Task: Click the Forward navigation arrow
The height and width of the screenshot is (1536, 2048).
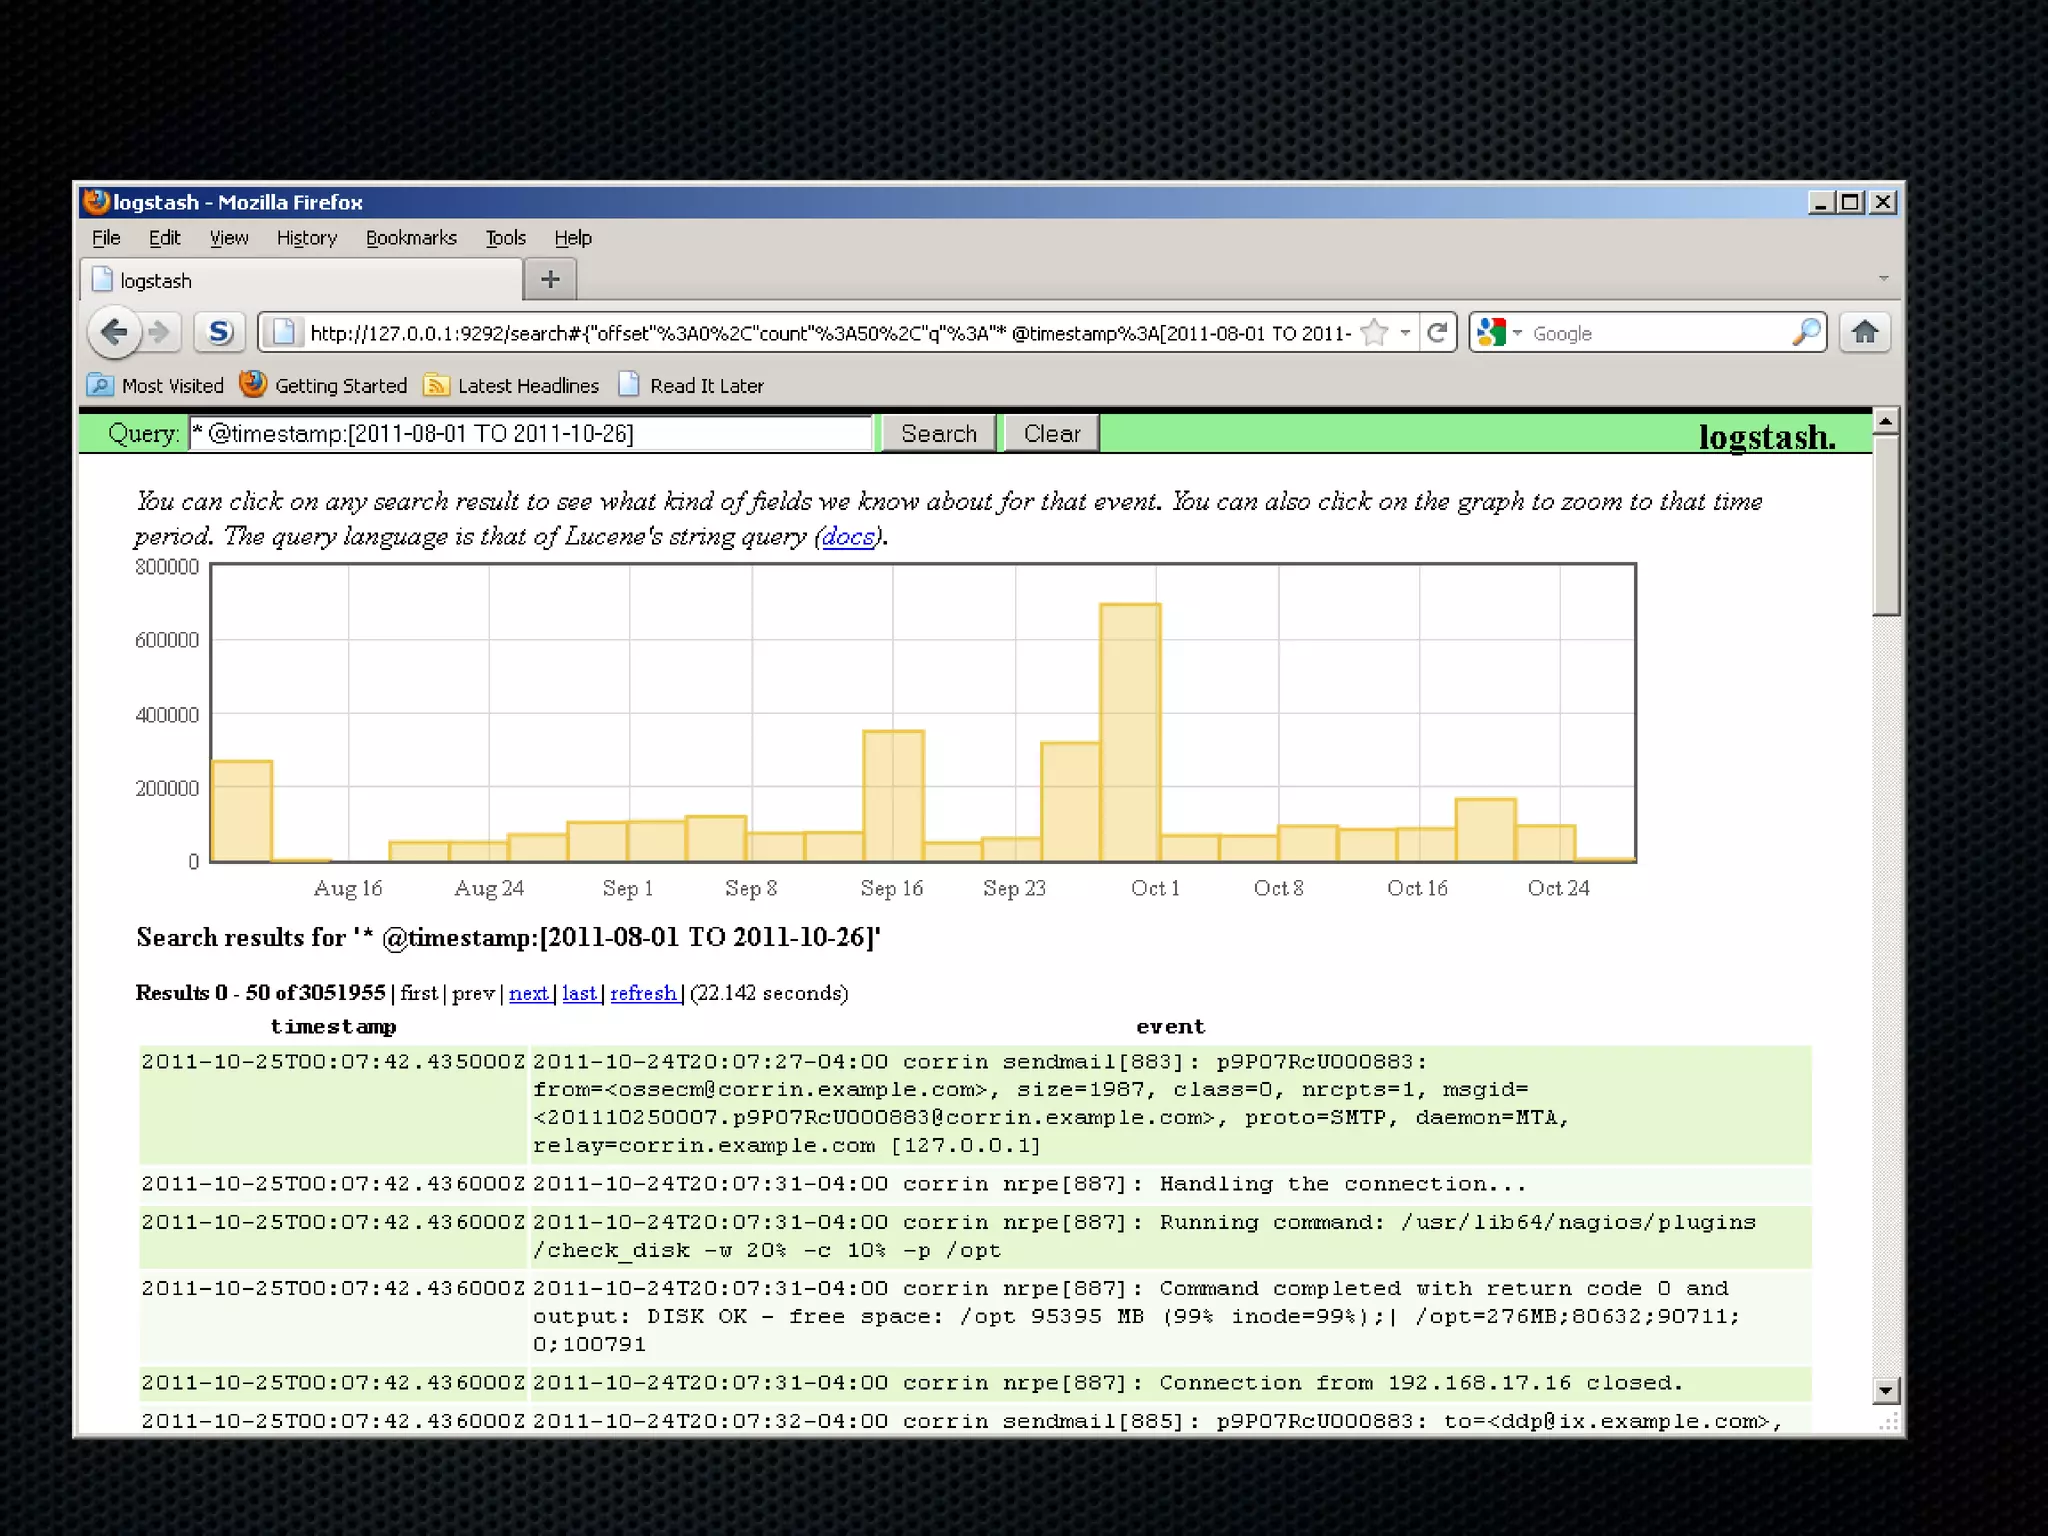Action: 159,332
